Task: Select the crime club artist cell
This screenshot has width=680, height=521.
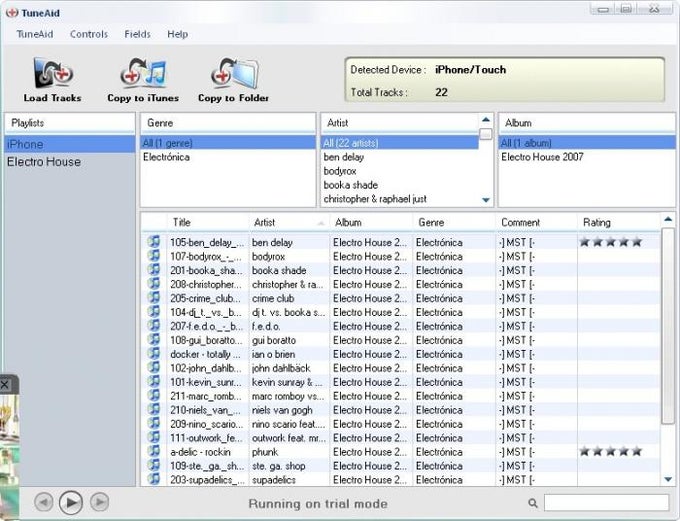Action: click(289, 298)
